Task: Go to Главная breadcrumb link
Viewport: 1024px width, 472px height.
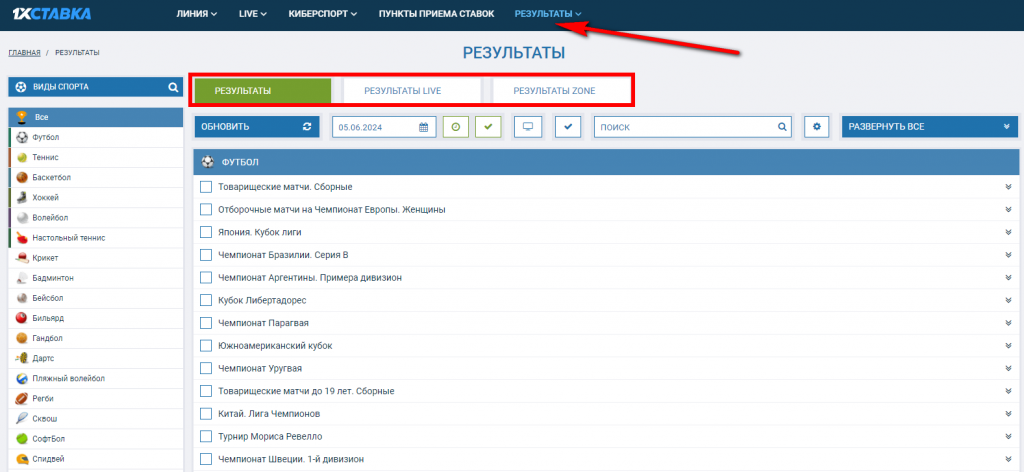Action: pyautogui.click(x=25, y=52)
